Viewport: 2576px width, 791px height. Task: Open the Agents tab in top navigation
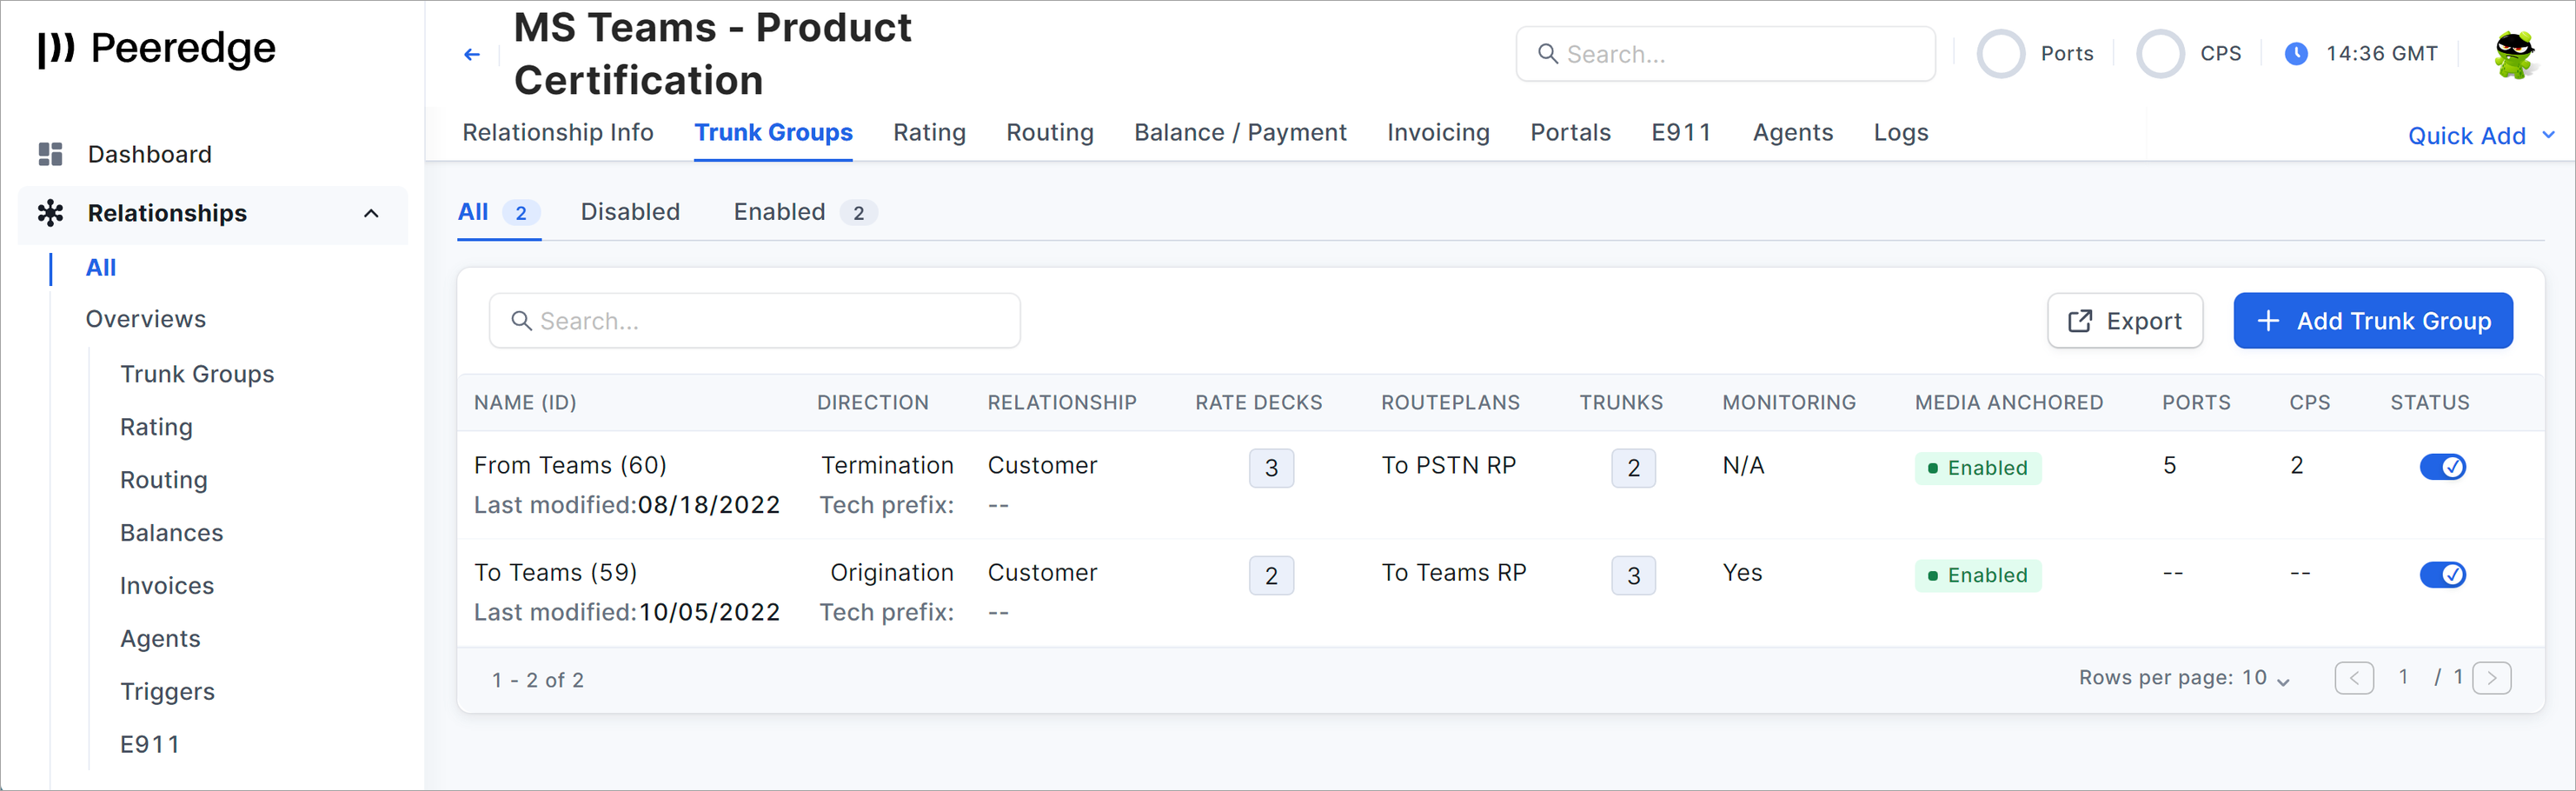(1792, 133)
